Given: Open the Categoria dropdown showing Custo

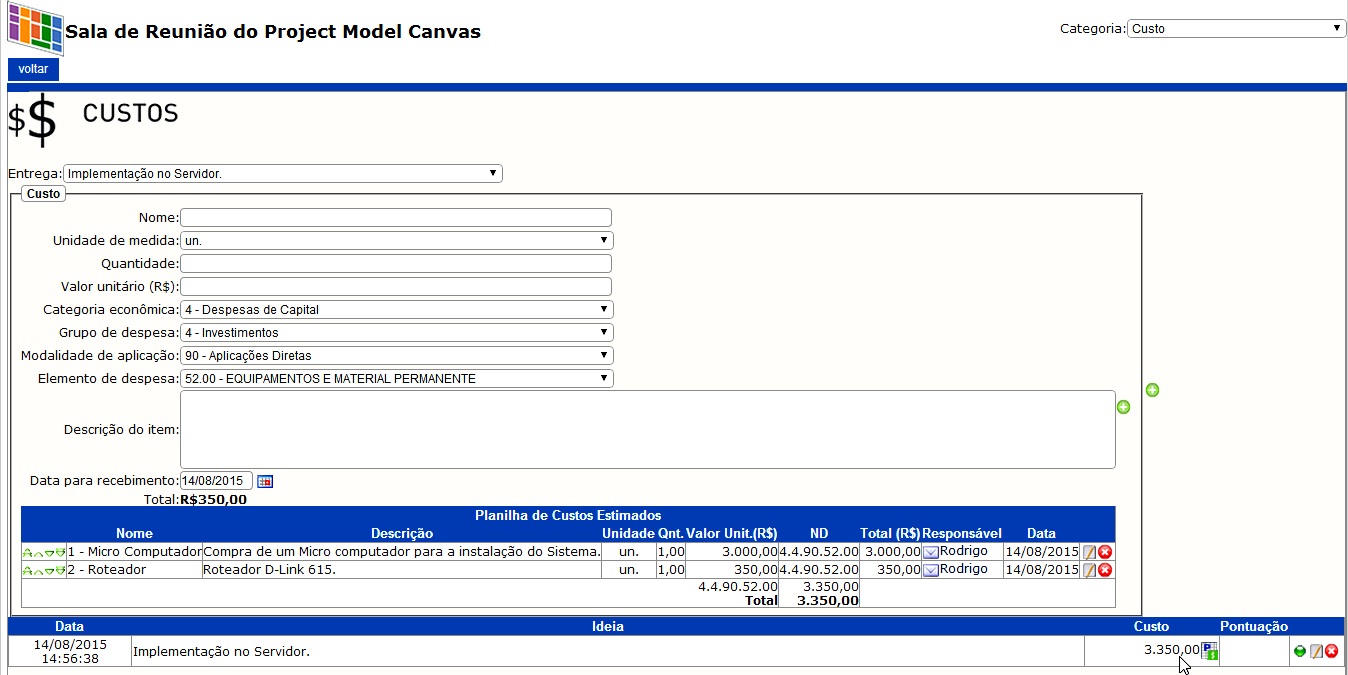Looking at the screenshot, I should [1237, 29].
